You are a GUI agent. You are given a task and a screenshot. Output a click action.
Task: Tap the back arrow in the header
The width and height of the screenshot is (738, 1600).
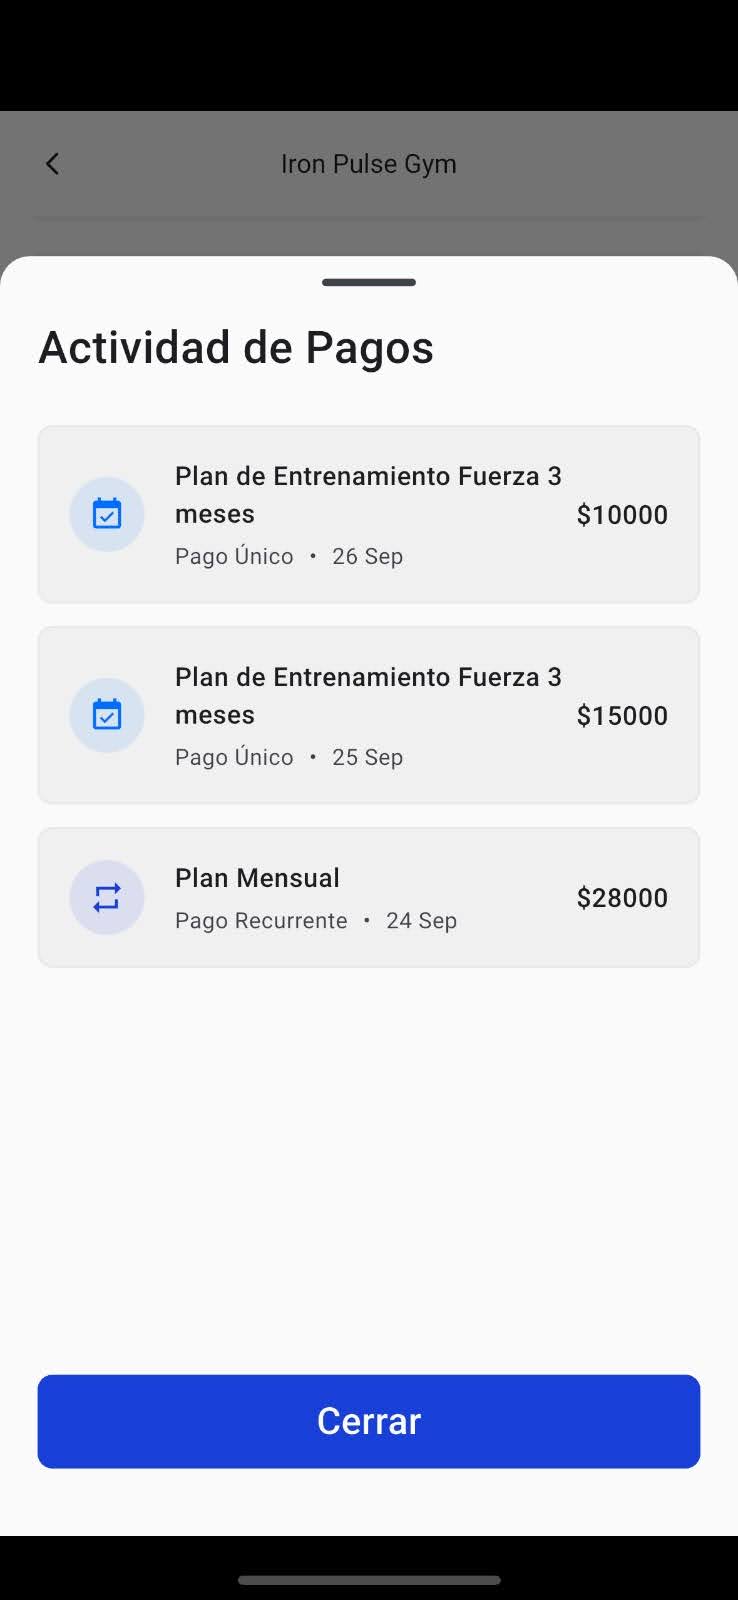coord(53,164)
